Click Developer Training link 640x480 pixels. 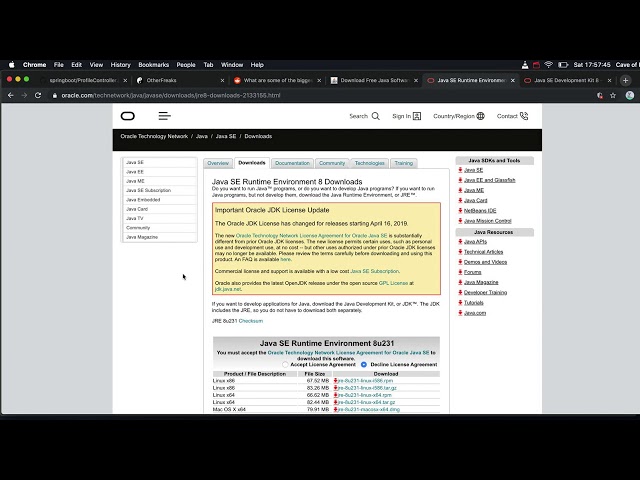pos(485,293)
